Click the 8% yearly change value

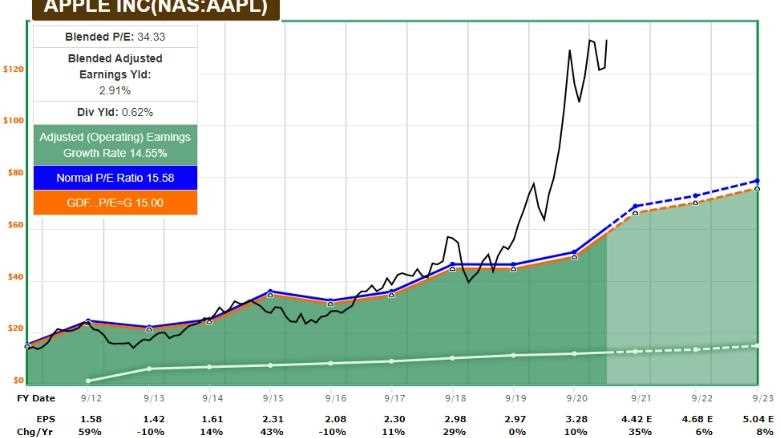click(x=766, y=432)
